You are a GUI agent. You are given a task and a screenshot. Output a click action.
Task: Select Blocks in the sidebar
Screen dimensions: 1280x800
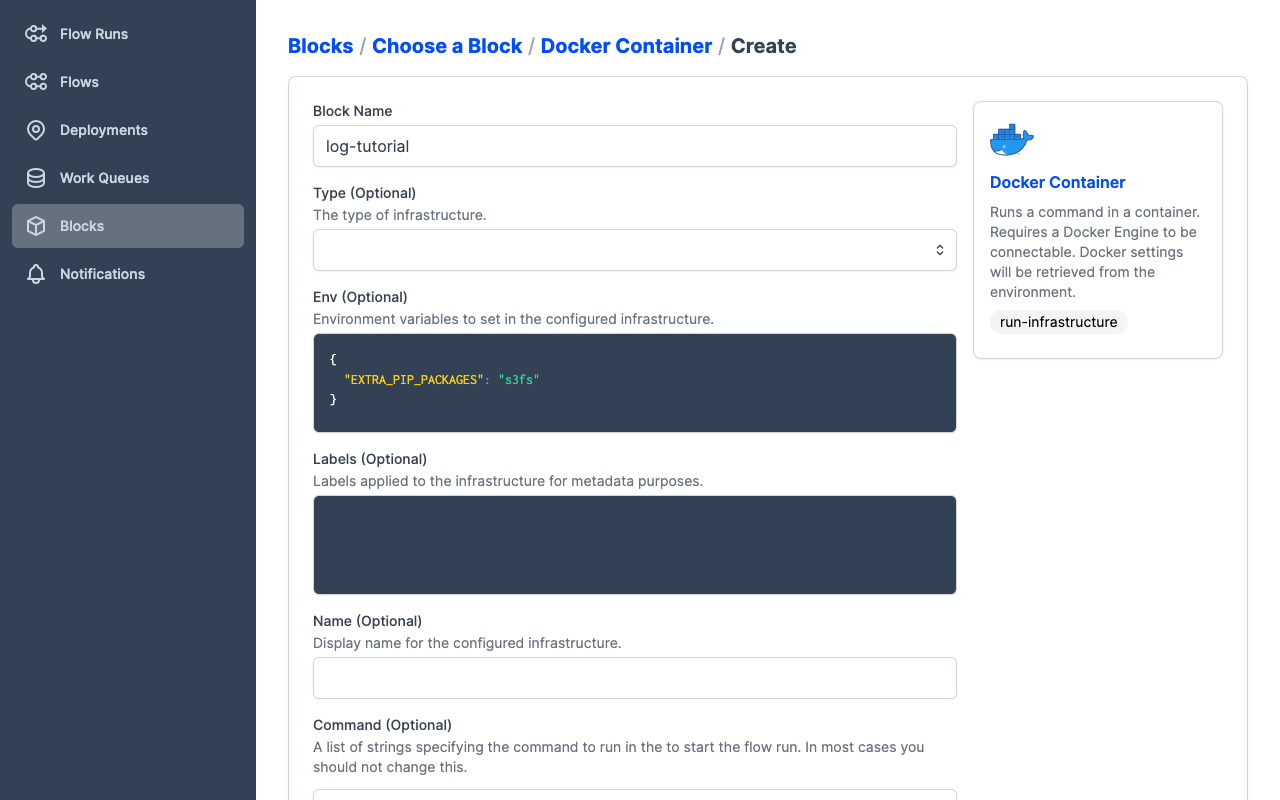point(128,226)
